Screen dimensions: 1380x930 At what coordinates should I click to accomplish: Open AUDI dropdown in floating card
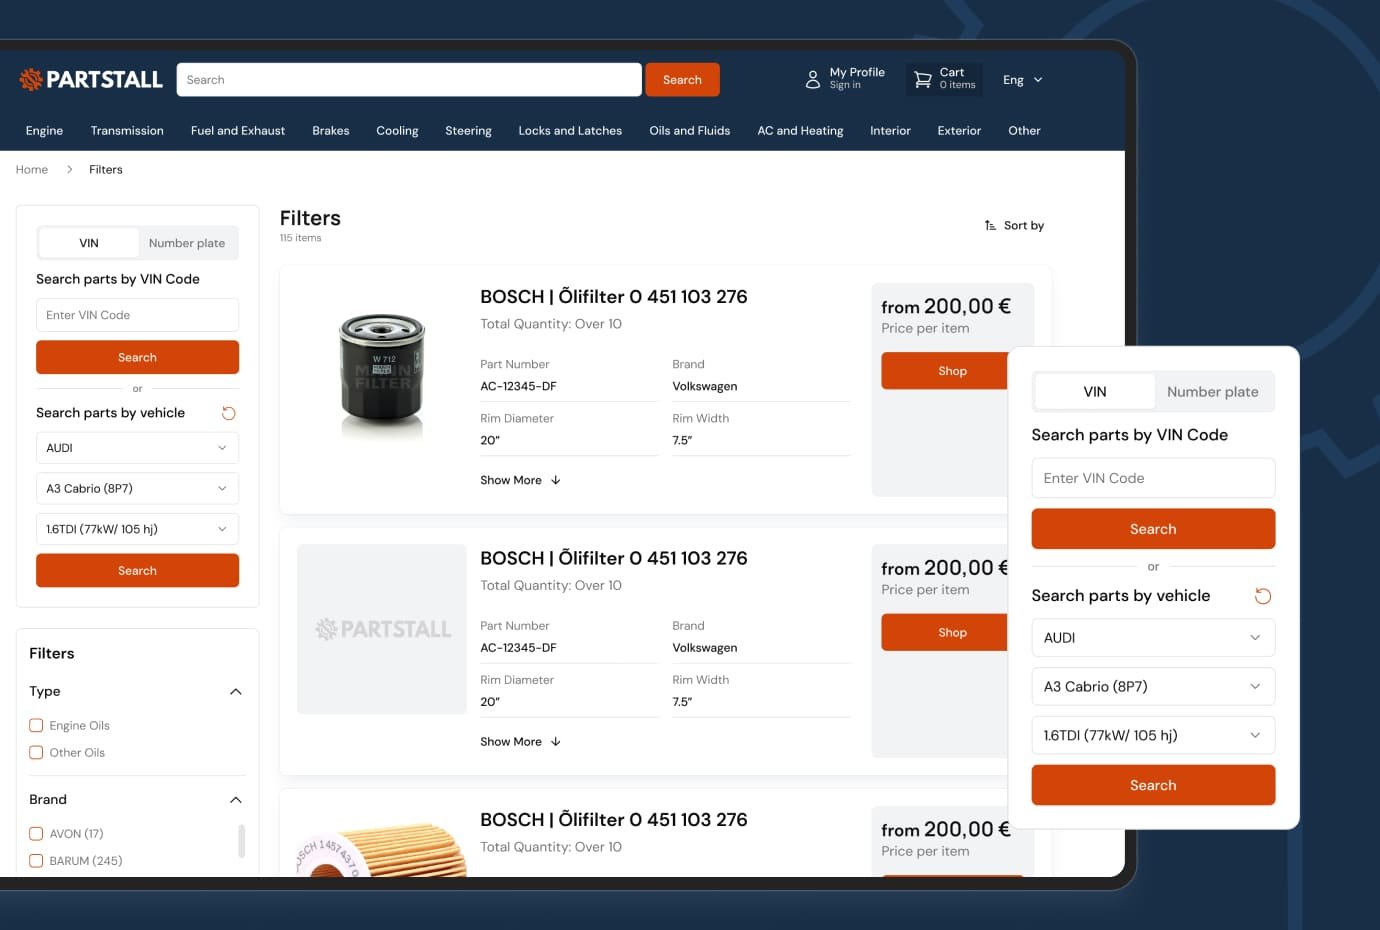point(1153,638)
